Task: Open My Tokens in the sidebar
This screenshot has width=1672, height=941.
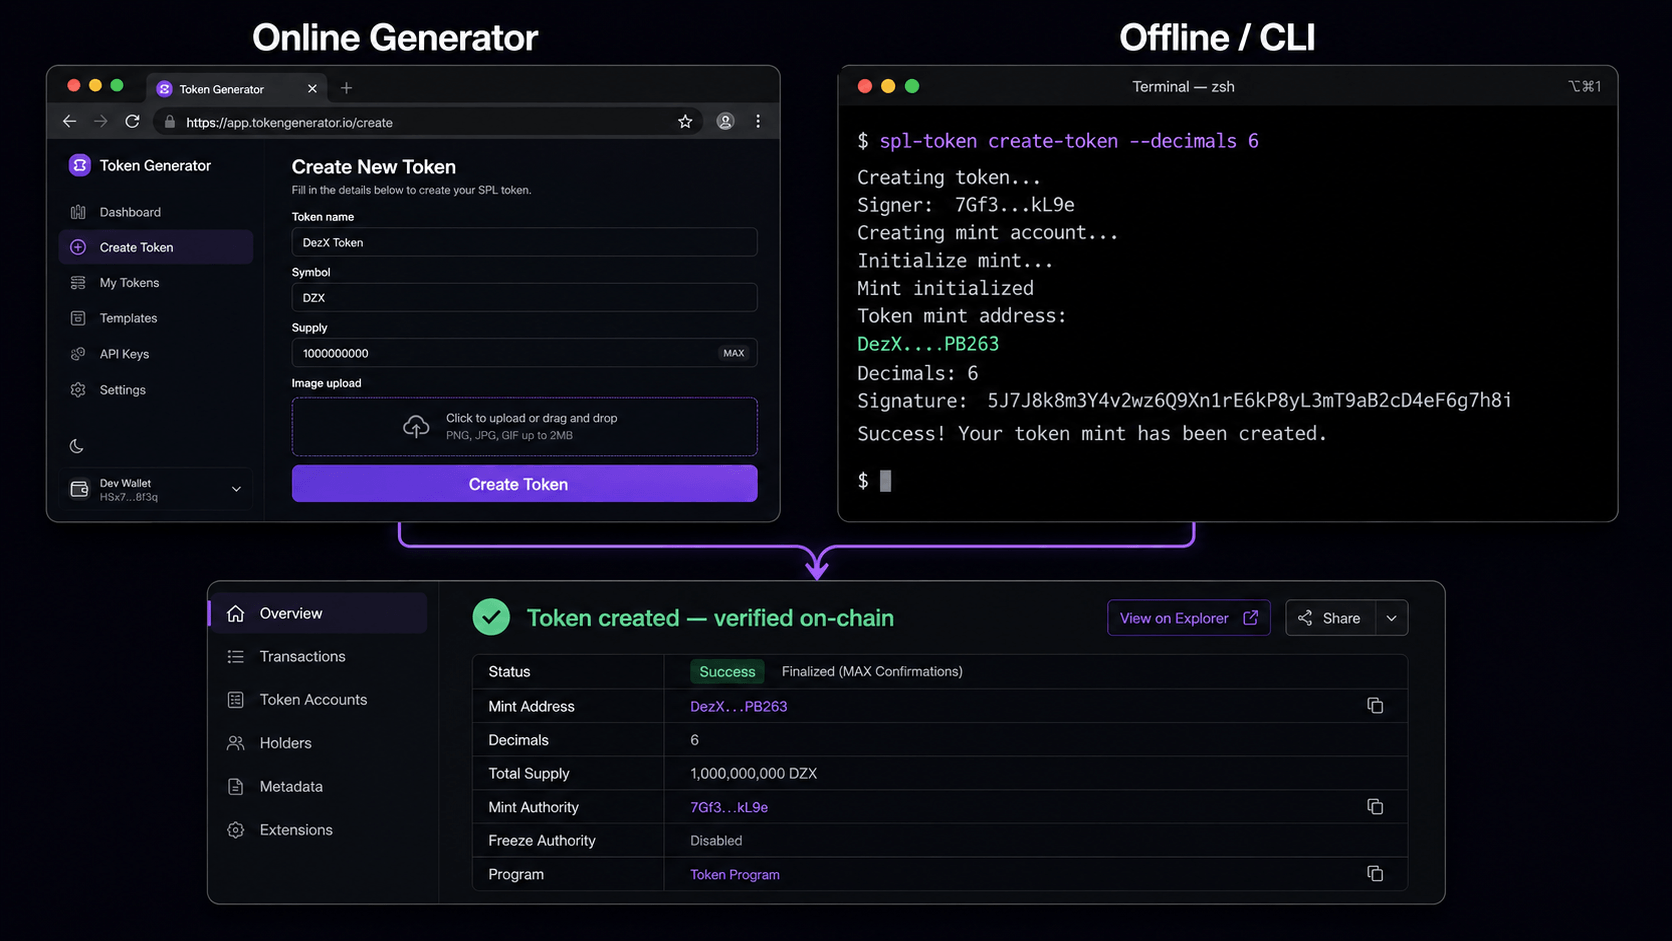Action: tap(155, 283)
